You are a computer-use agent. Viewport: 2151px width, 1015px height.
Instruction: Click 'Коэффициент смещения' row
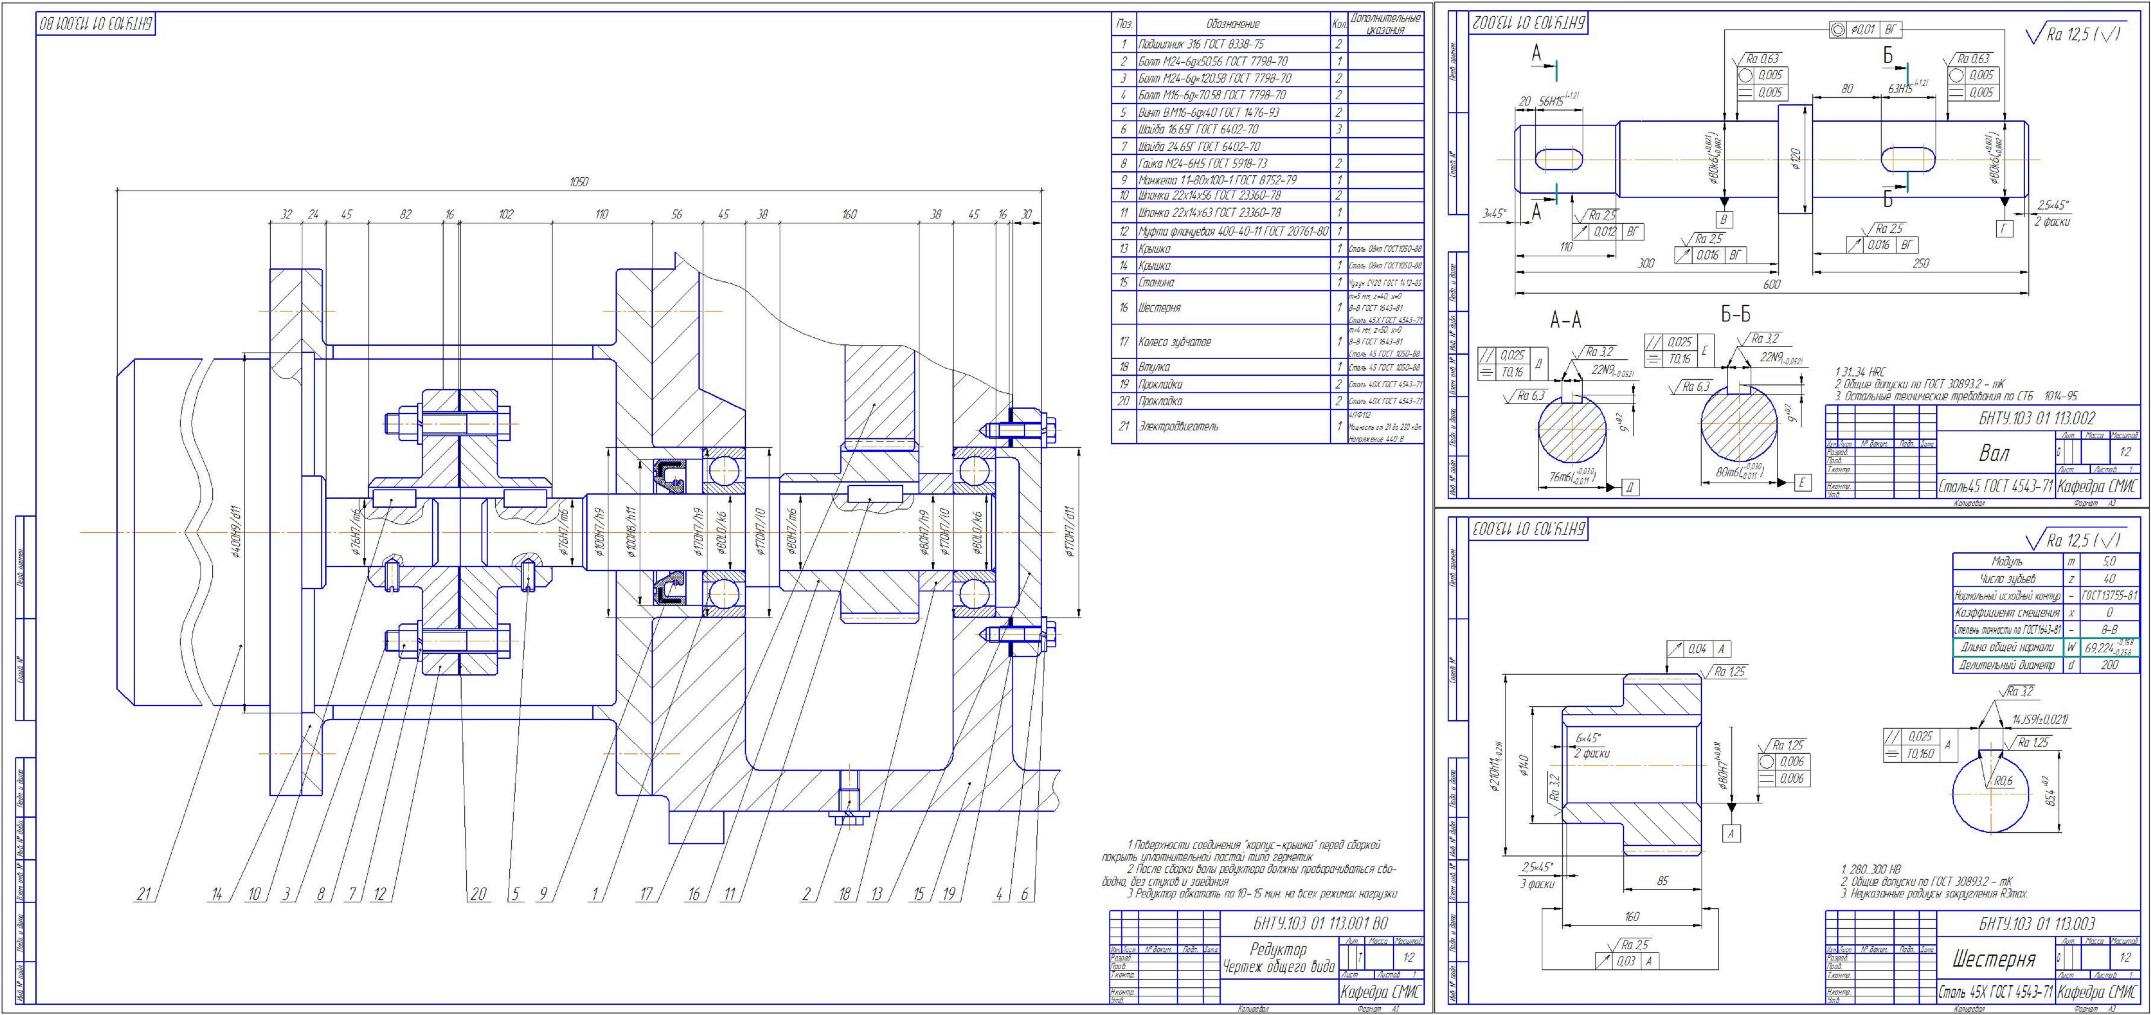pos(2045,613)
